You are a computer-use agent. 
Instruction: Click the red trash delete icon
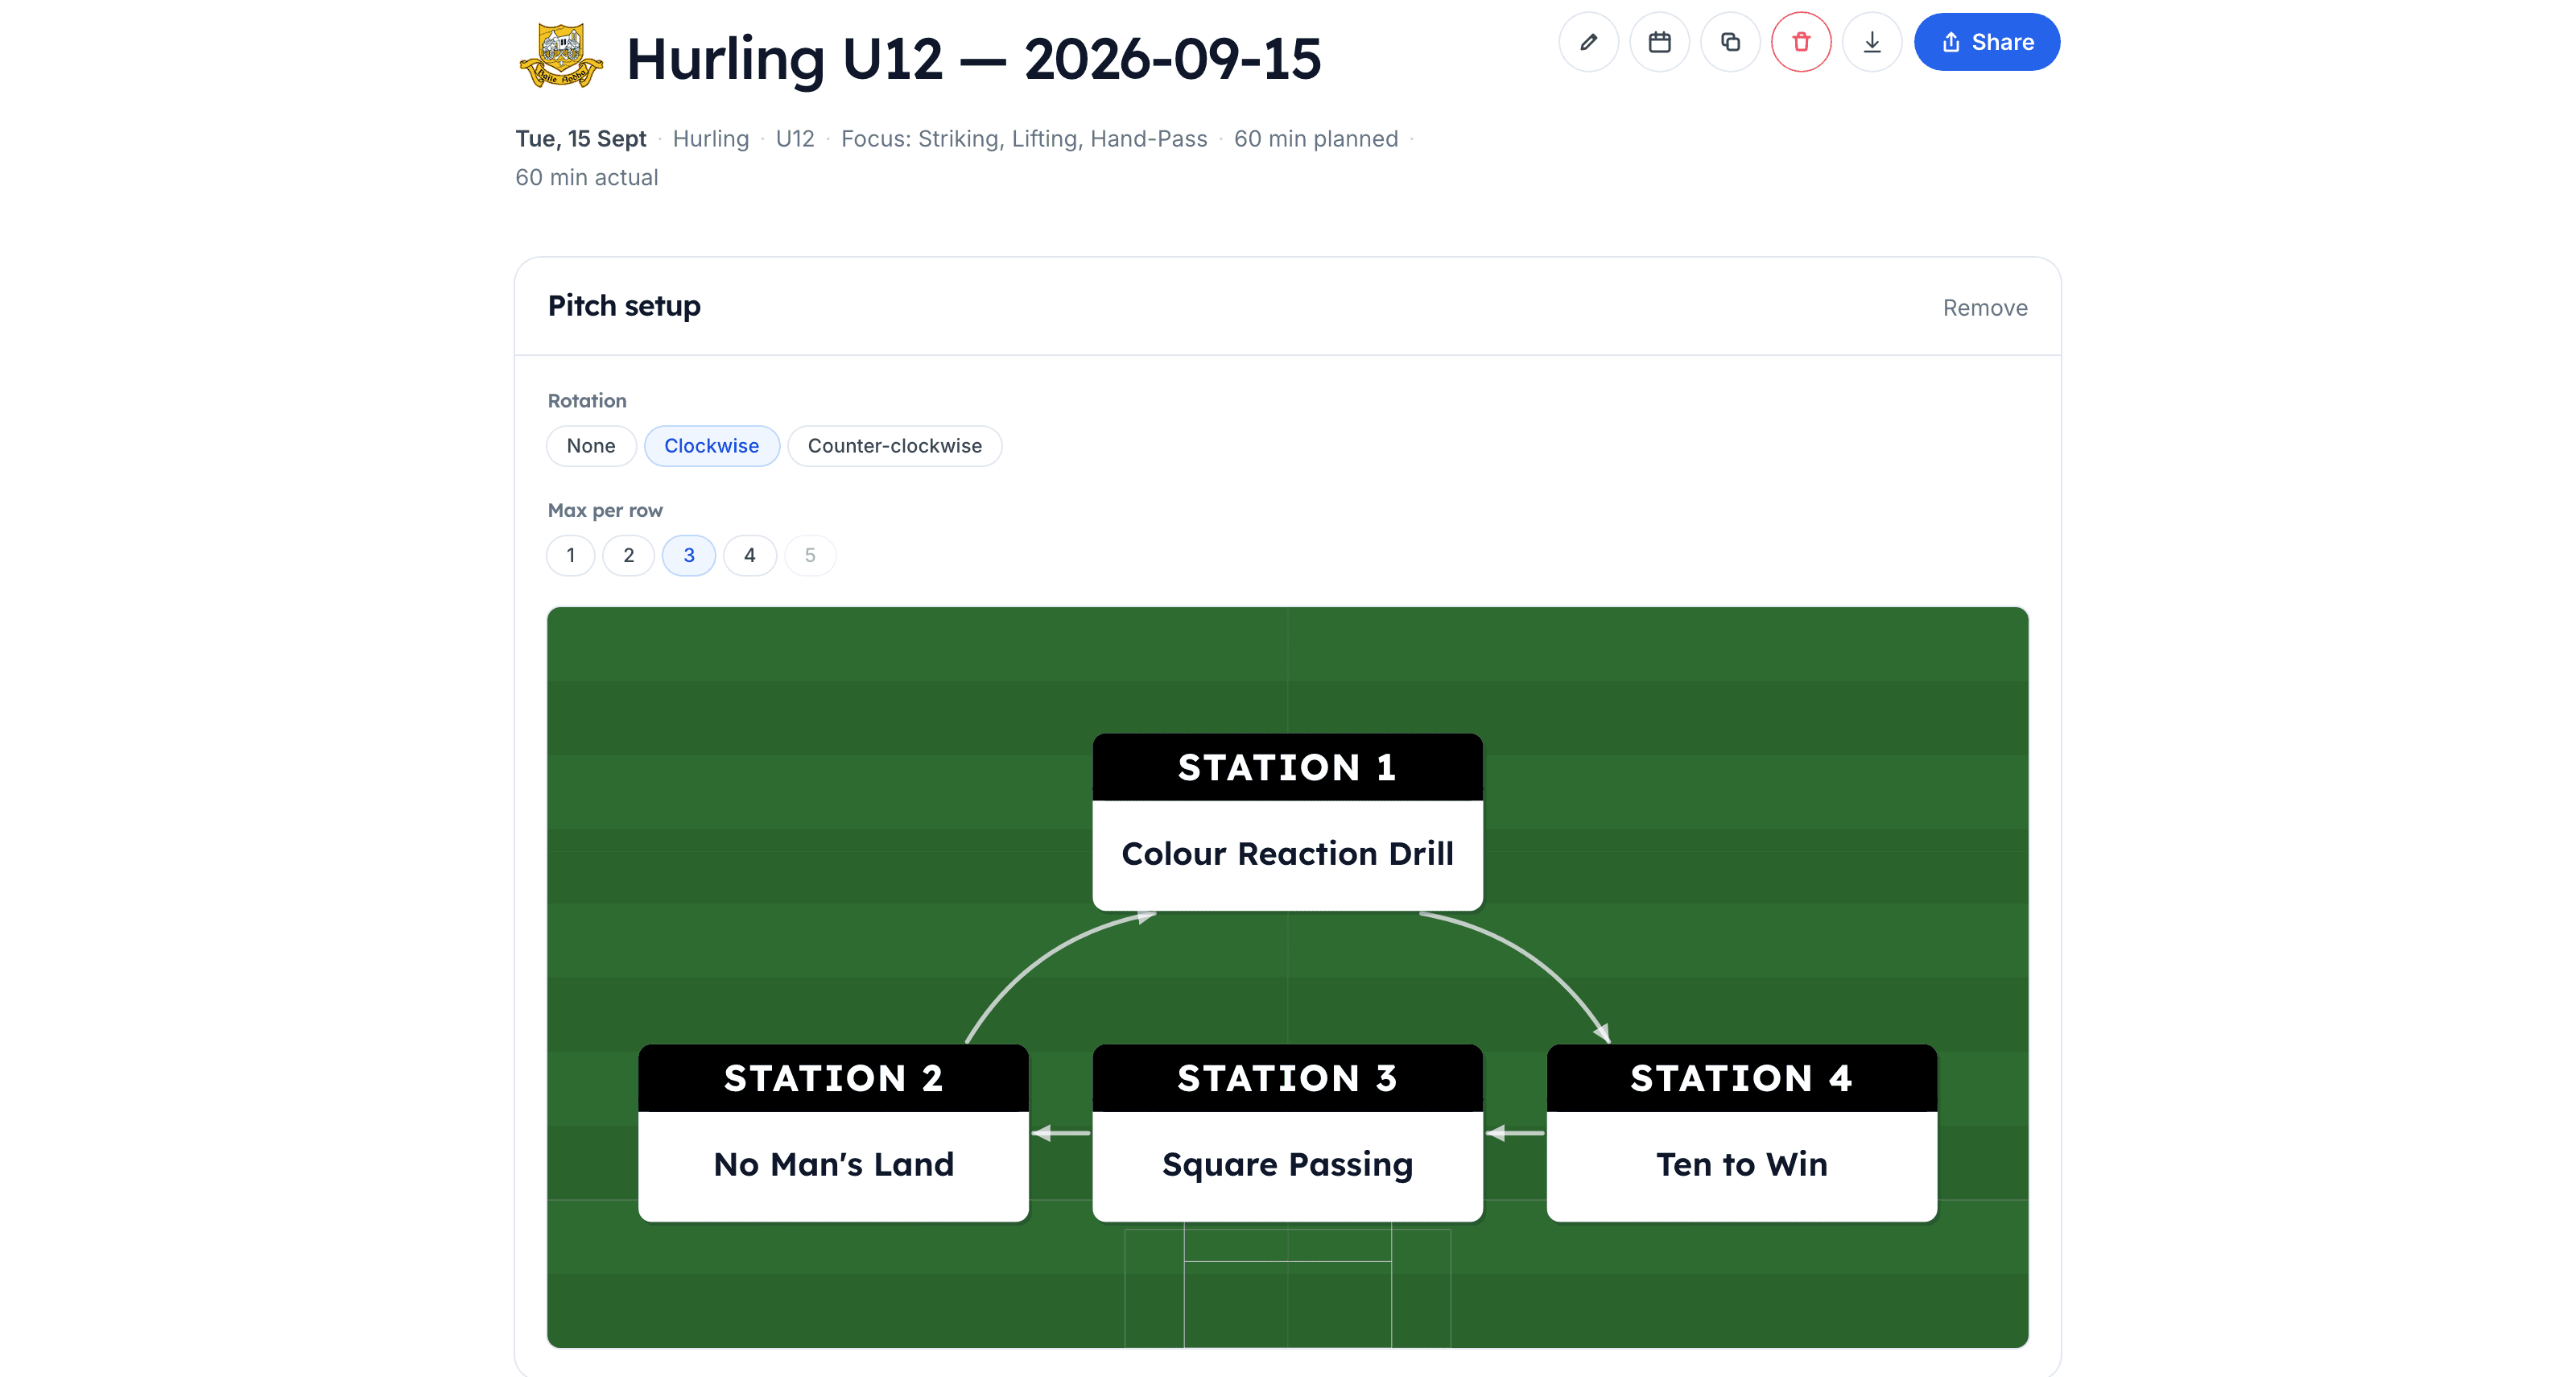coord(1801,42)
